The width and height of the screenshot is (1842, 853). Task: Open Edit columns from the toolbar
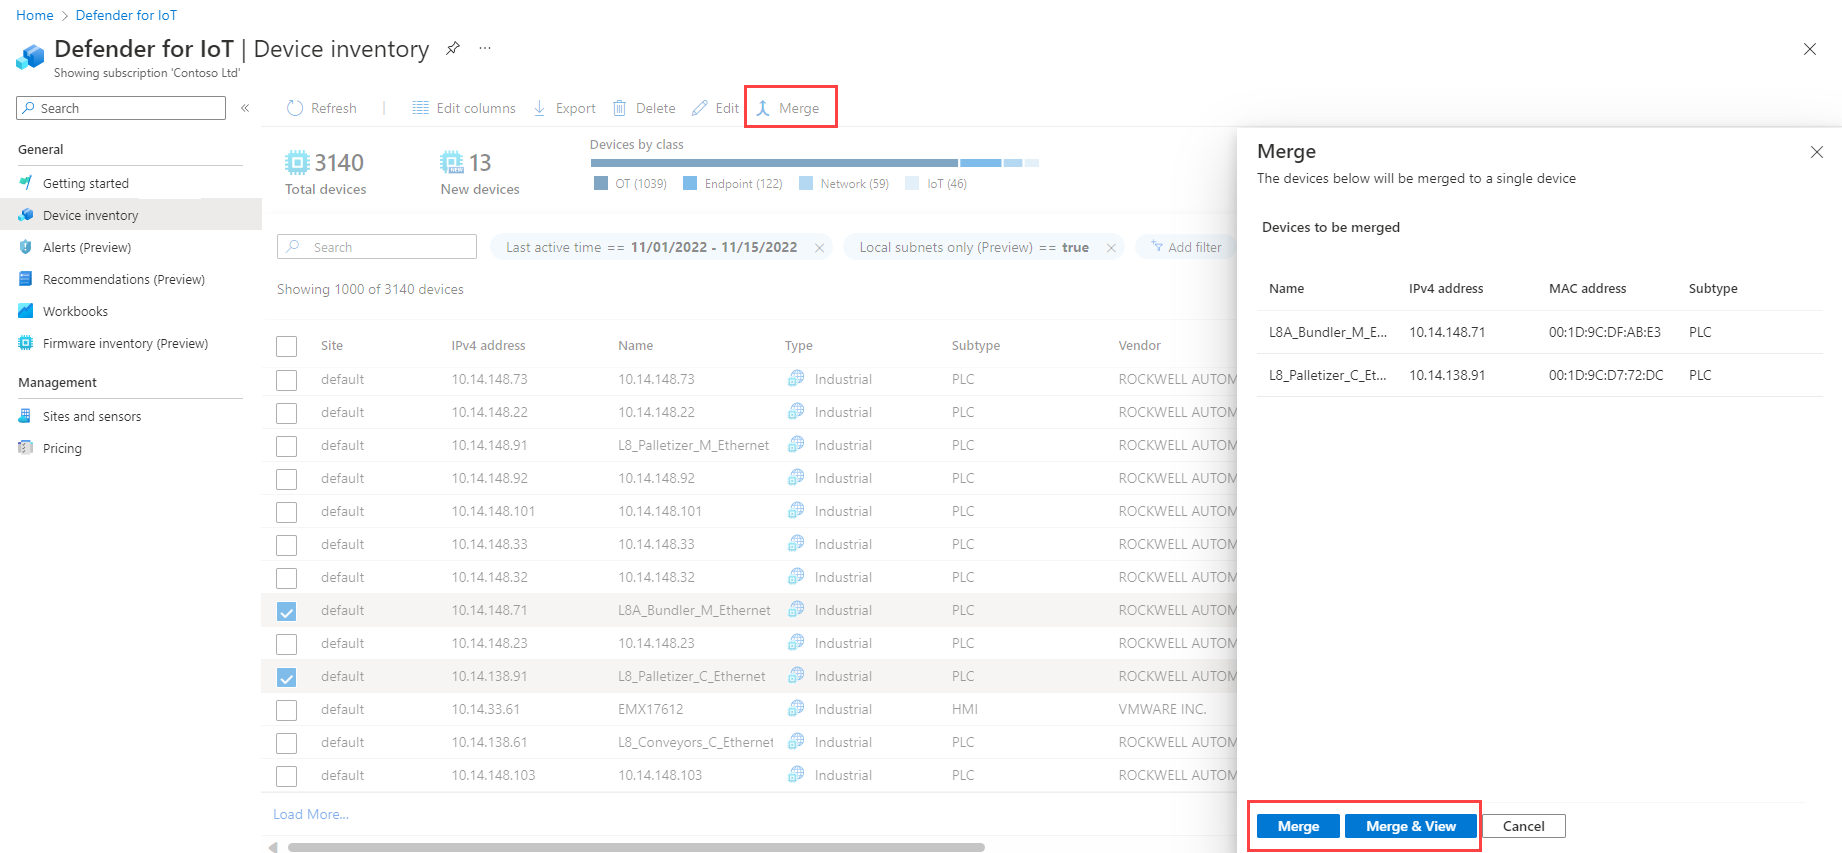(464, 108)
